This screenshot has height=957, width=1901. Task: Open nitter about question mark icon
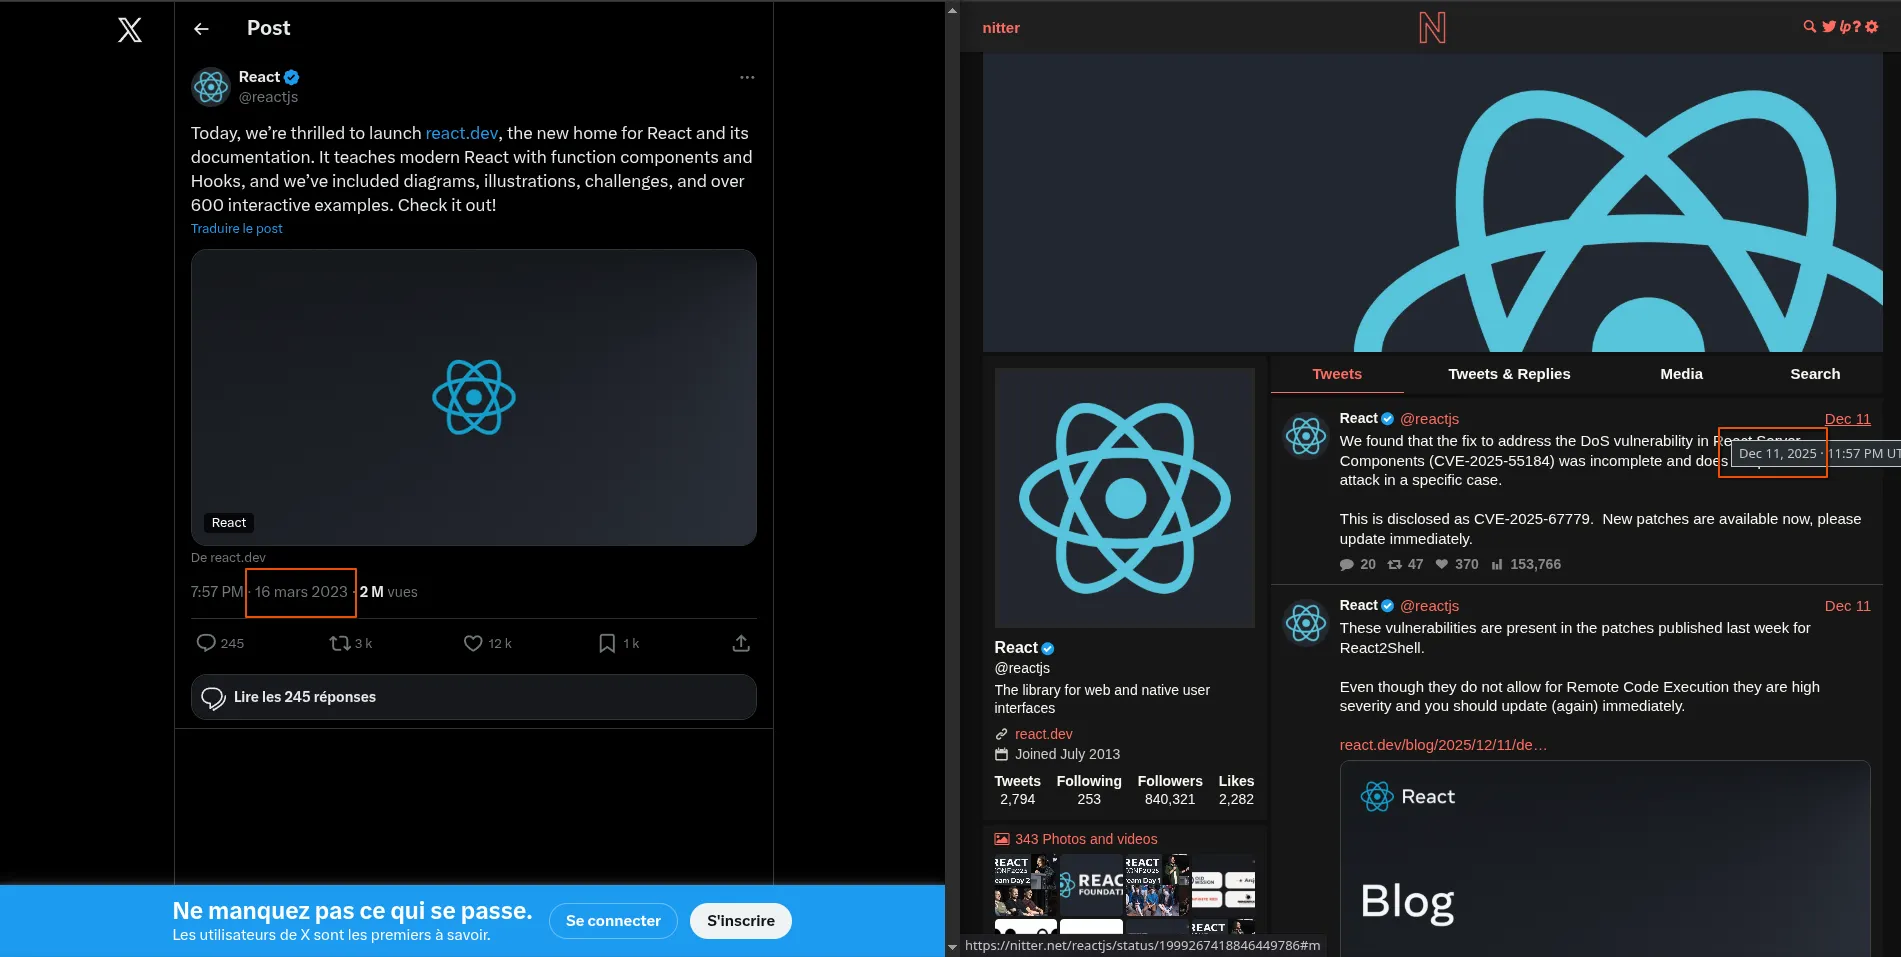(x=1857, y=27)
